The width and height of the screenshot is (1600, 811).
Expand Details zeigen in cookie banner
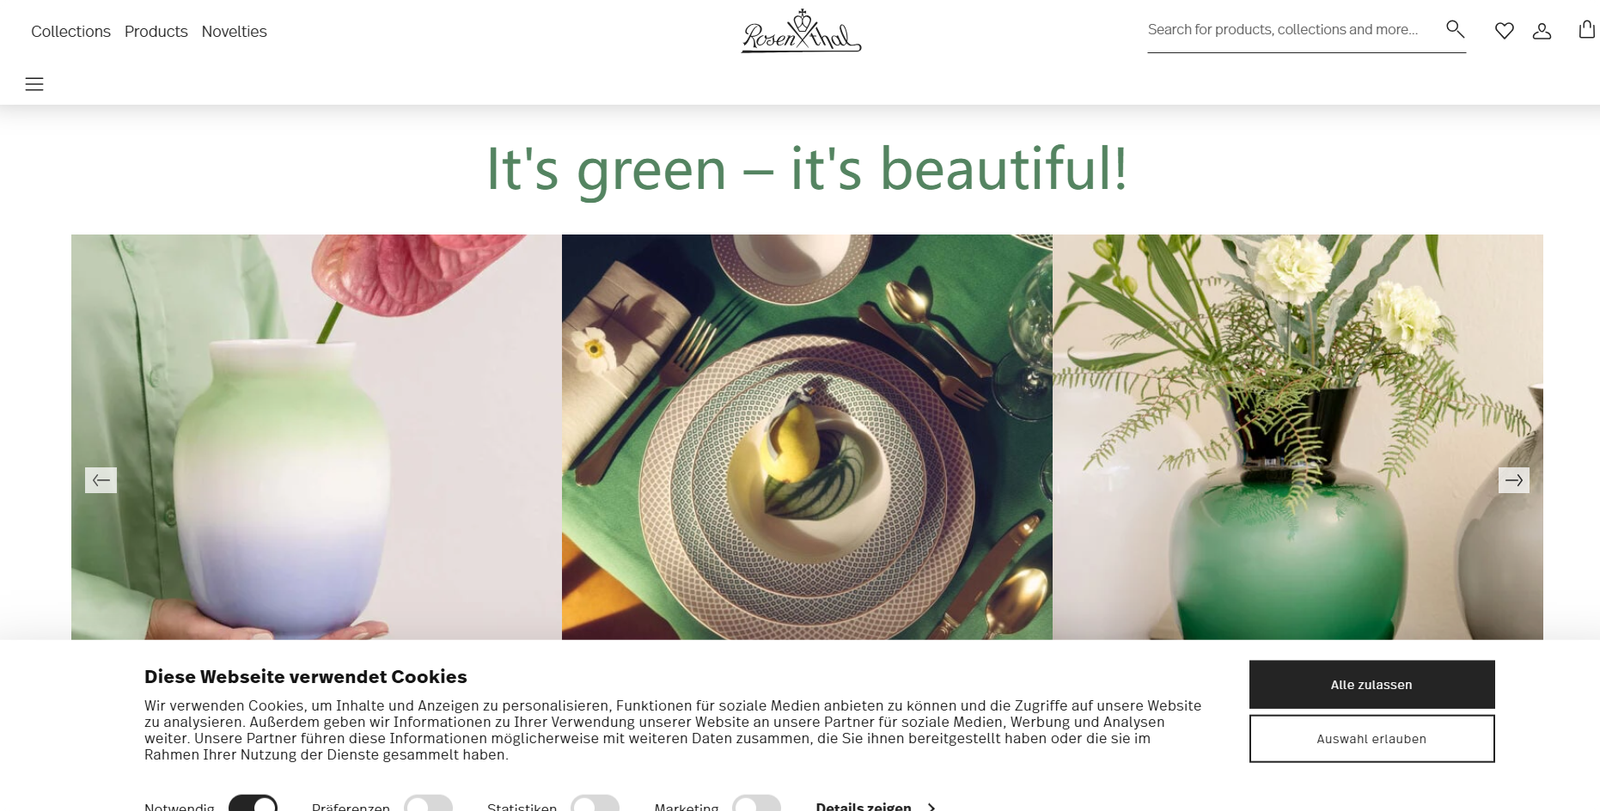pos(875,806)
